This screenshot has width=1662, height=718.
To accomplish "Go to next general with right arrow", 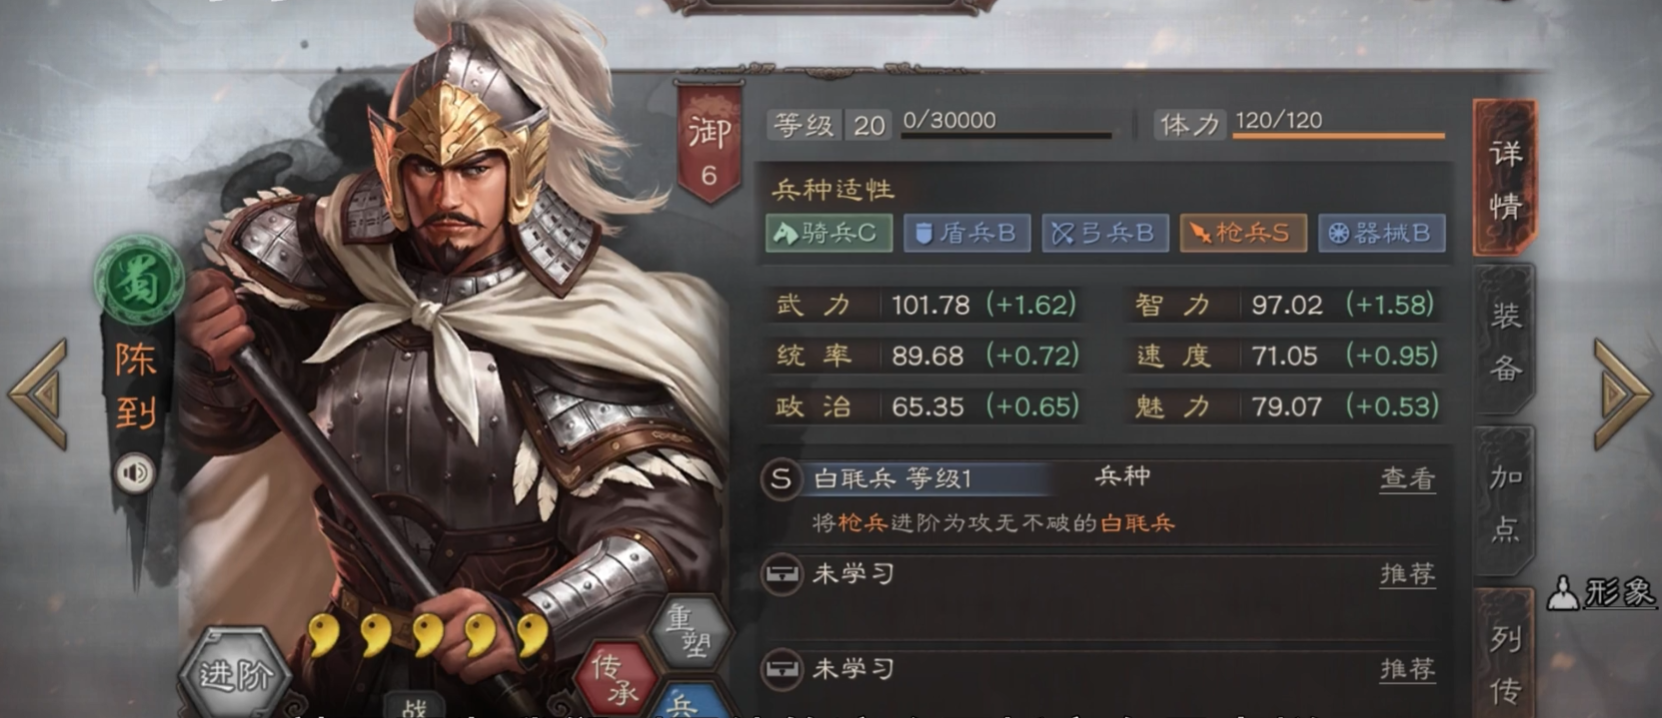I will (1622, 394).
